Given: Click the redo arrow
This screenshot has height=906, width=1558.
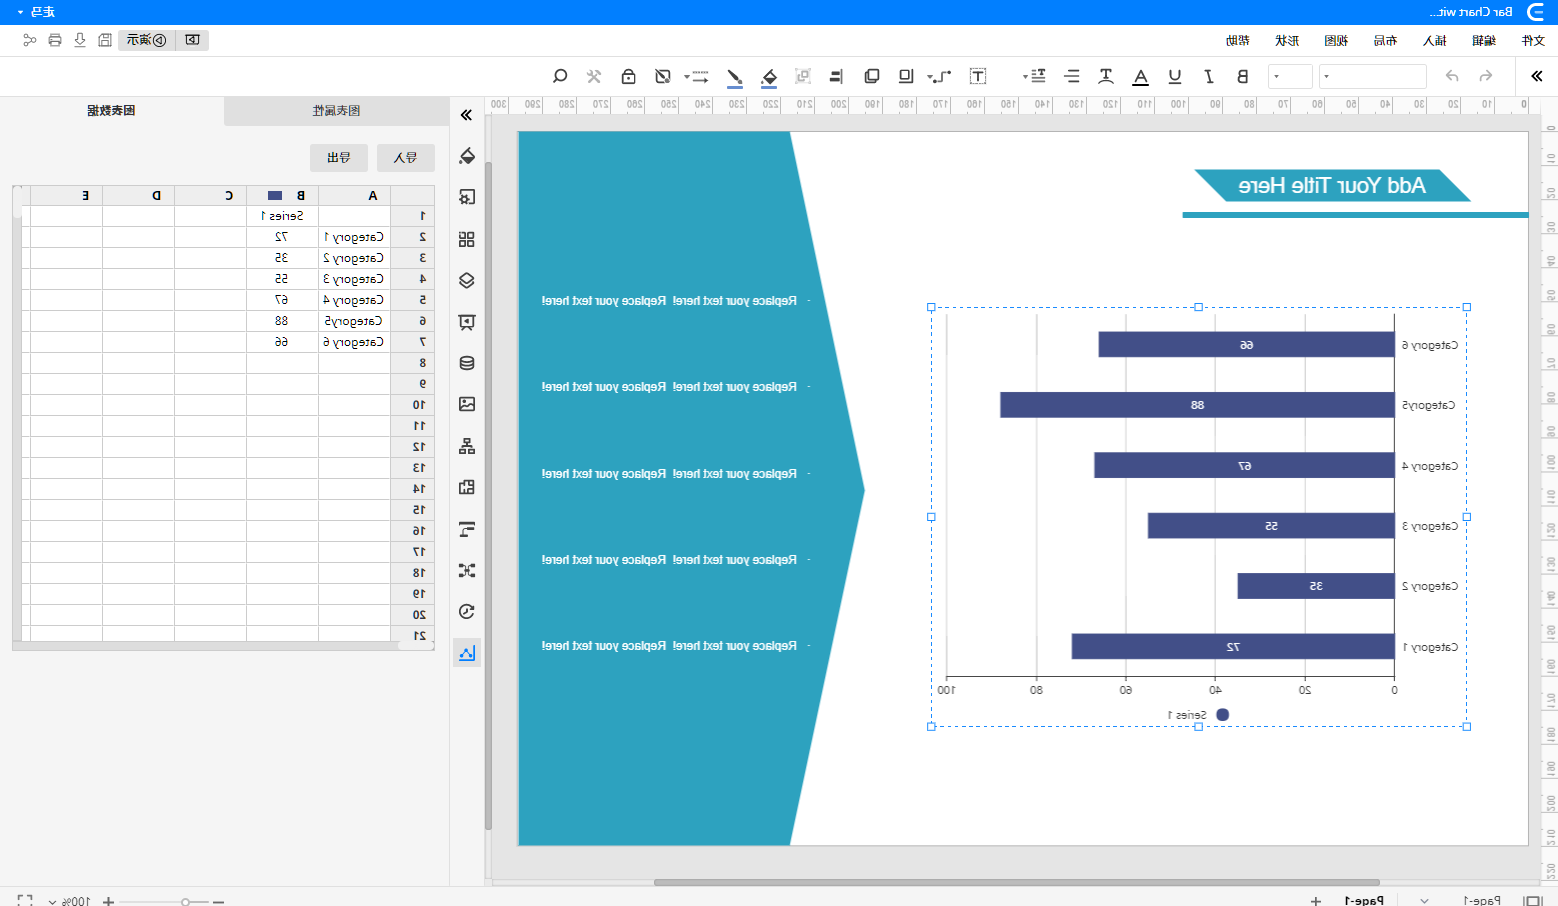Looking at the screenshot, I should pos(1486,76).
